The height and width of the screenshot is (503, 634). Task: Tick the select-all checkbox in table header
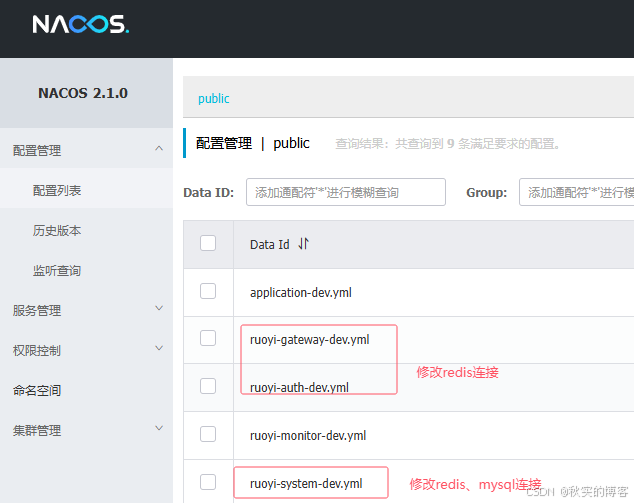point(208,243)
